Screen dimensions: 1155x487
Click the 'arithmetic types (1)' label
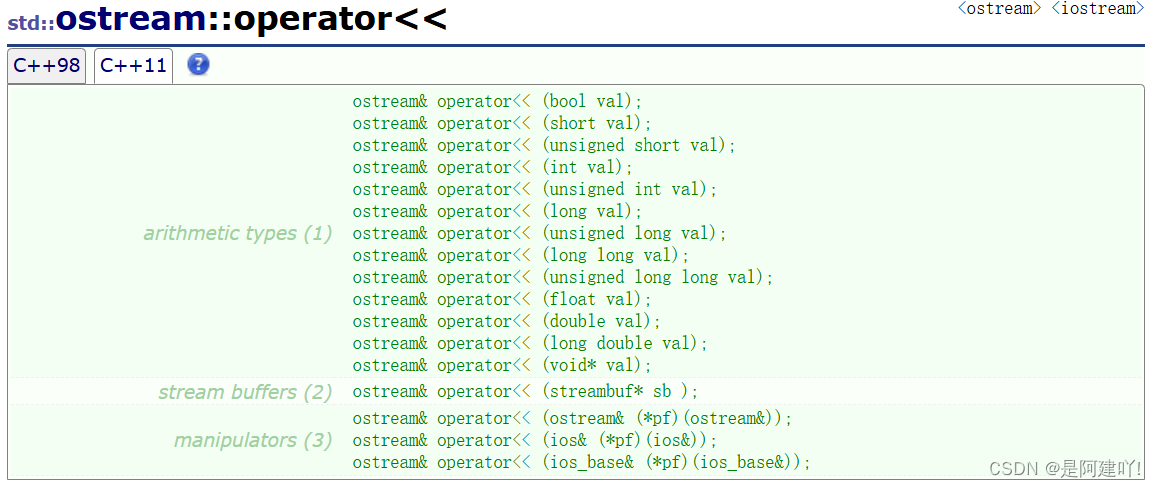(x=237, y=234)
